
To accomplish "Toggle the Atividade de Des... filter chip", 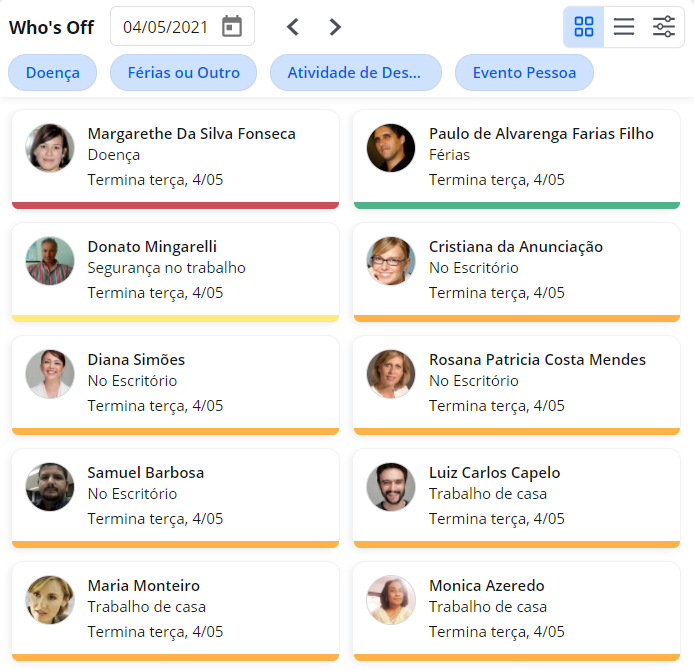I will [355, 73].
